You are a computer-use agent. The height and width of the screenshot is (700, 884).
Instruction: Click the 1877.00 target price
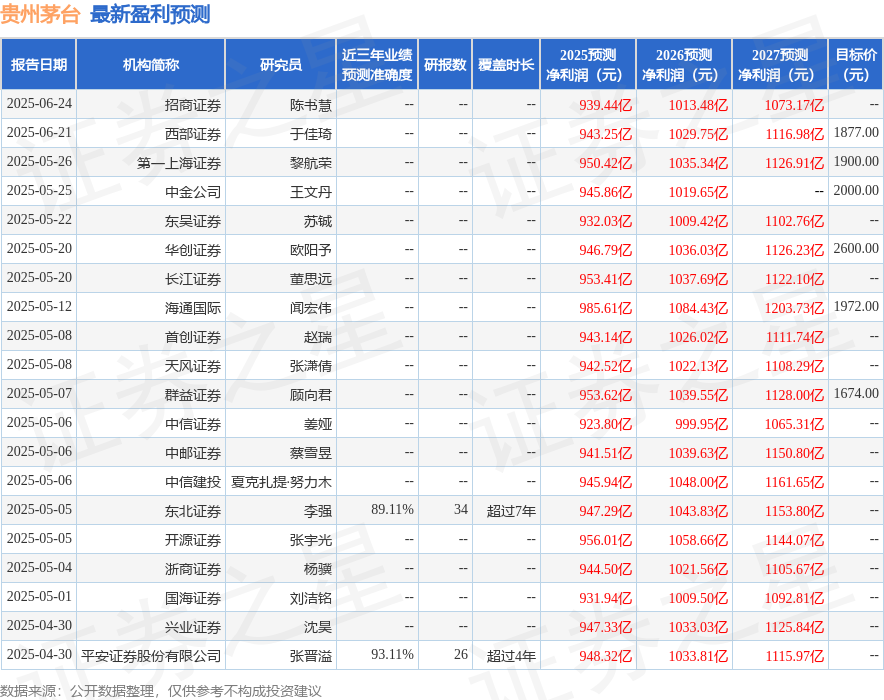856,132
